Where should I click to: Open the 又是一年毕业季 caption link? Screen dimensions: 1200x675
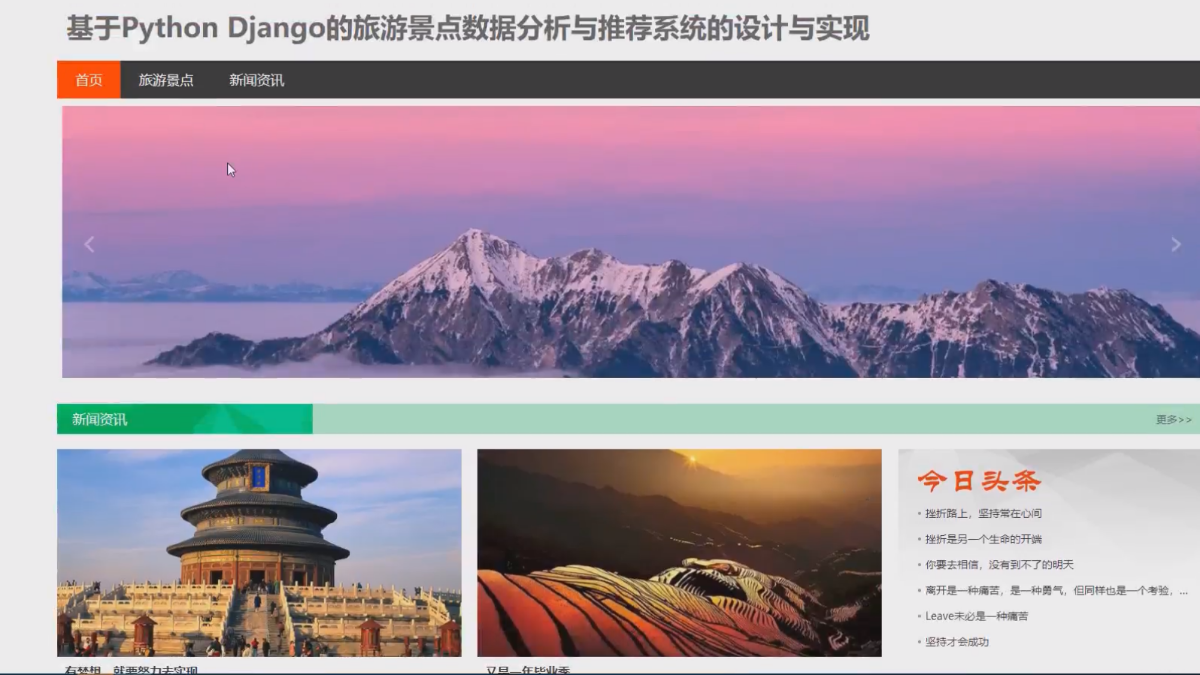pos(528,670)
